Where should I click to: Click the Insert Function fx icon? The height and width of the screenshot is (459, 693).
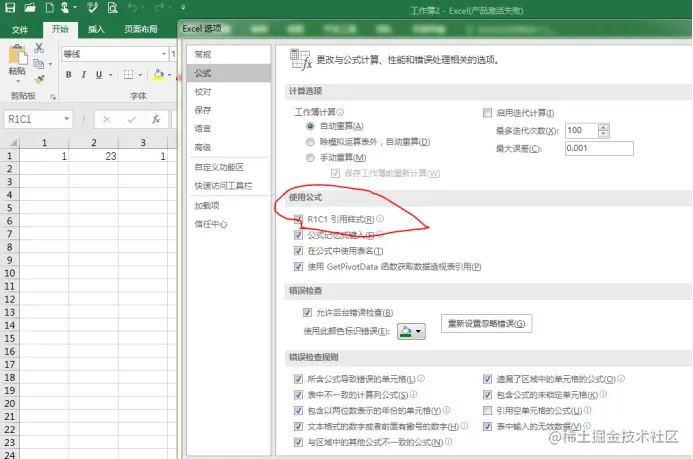156,119
